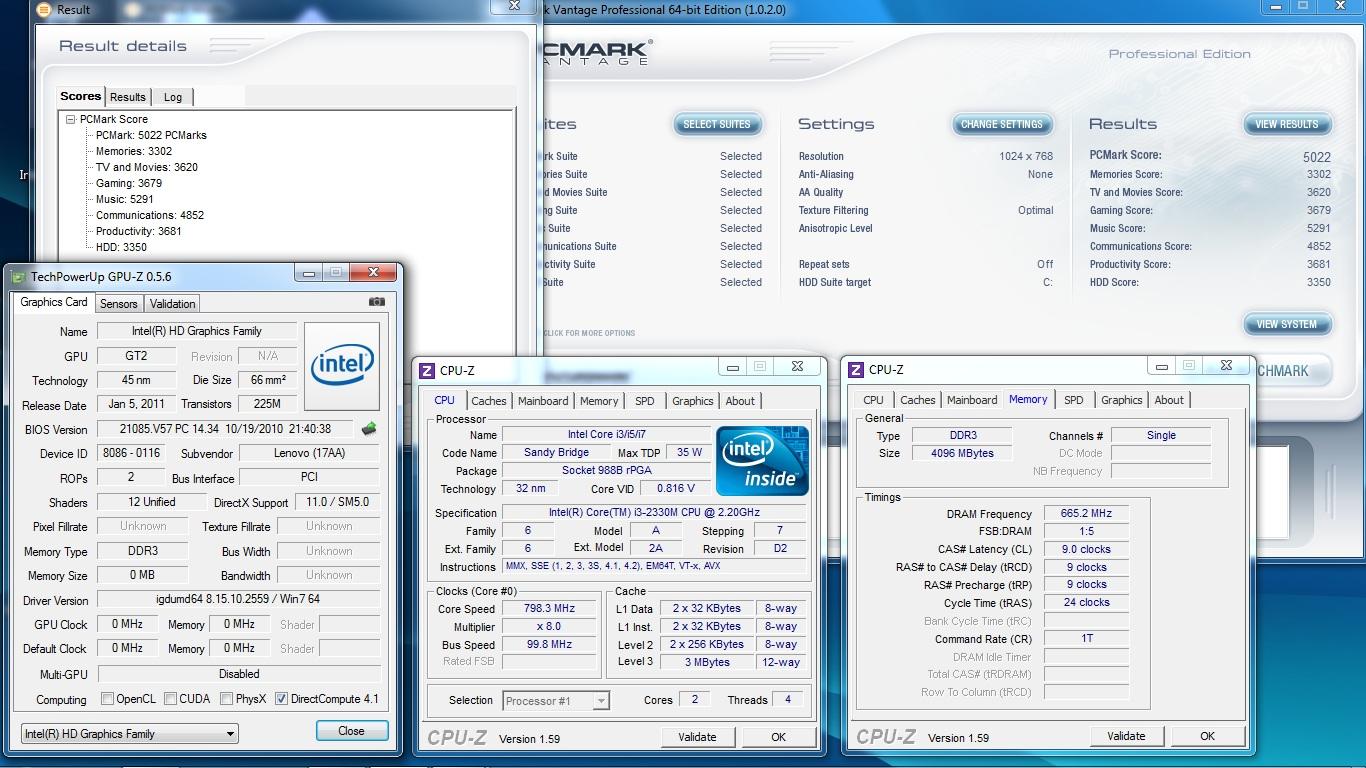Open the Processor #1 selection dropdown
Viewport: 1366px width, 768px height.
556,701
